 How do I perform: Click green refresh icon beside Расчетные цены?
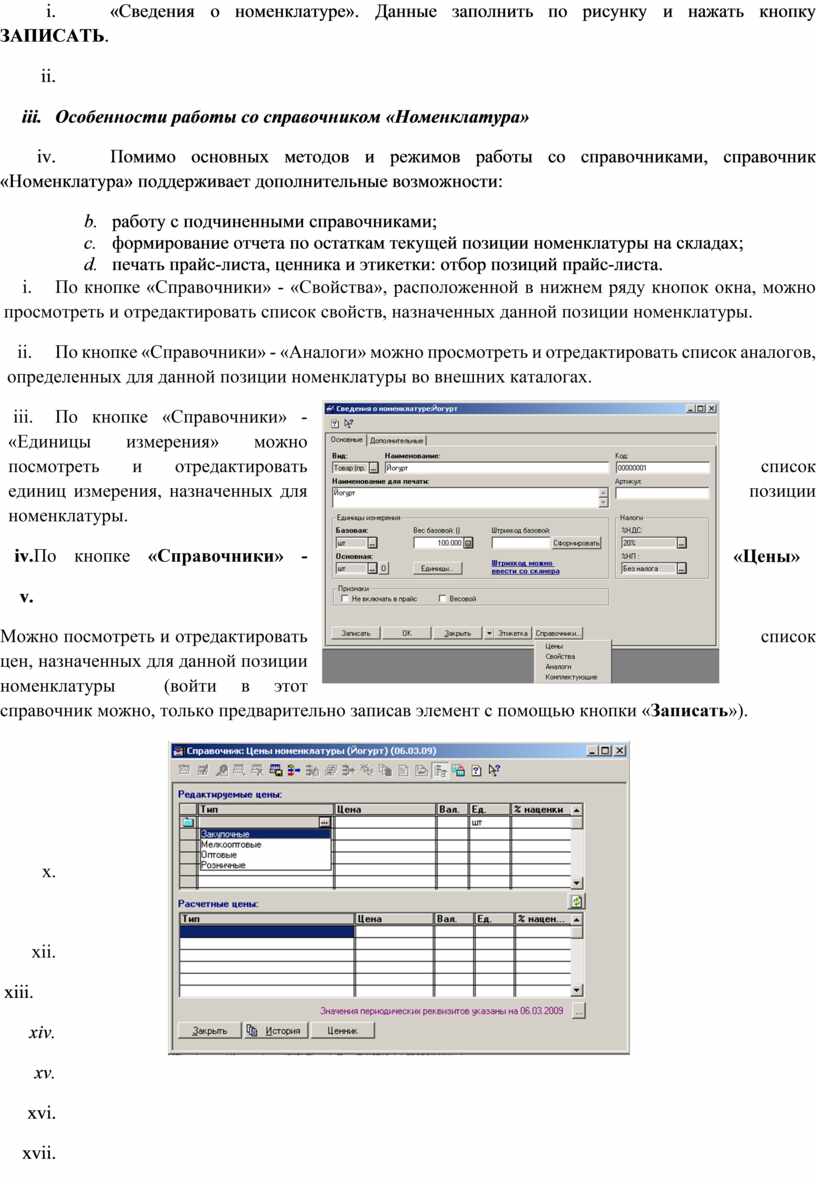point(576,902)
